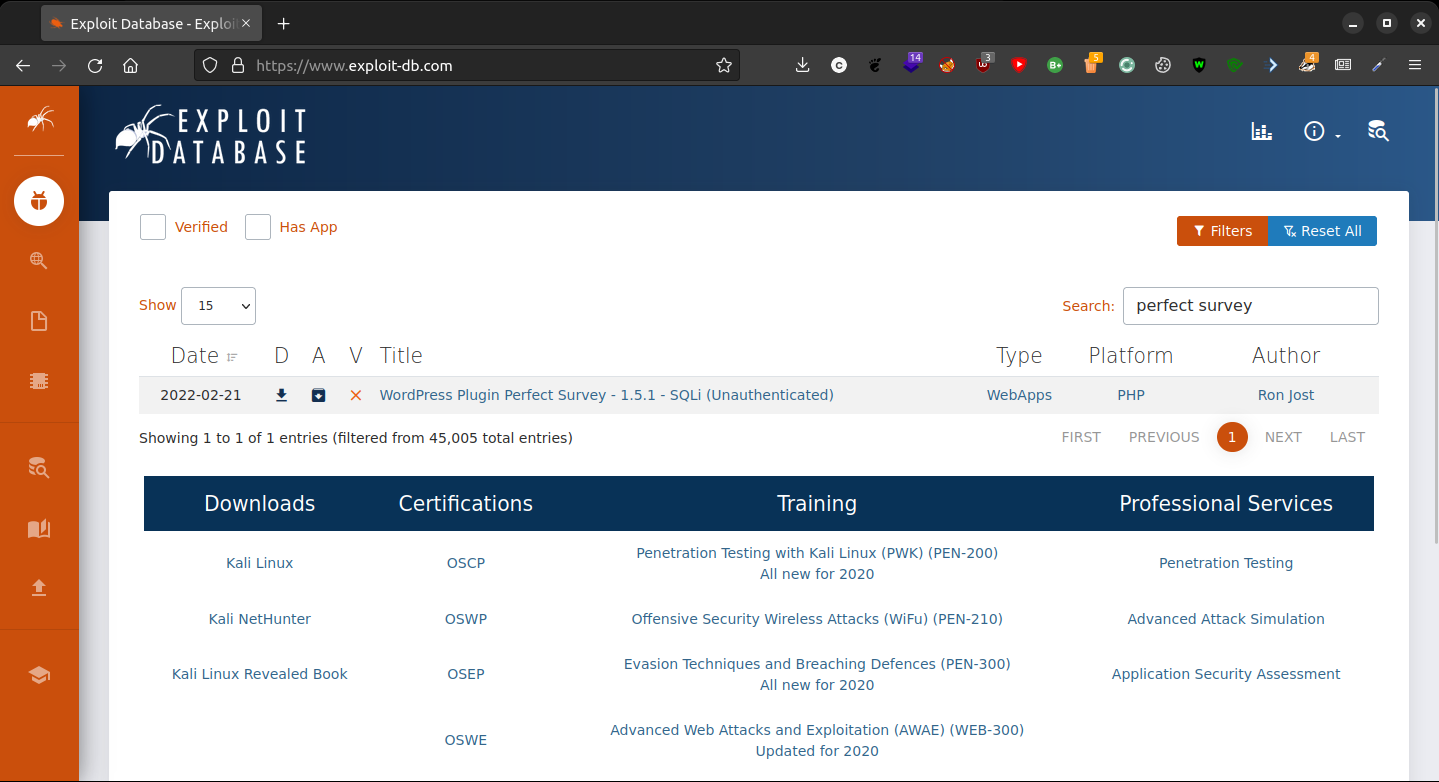Open Firefox downloads panel
Image resolution: width=1439 pixels, height=782 pixels.
(802, 65)
